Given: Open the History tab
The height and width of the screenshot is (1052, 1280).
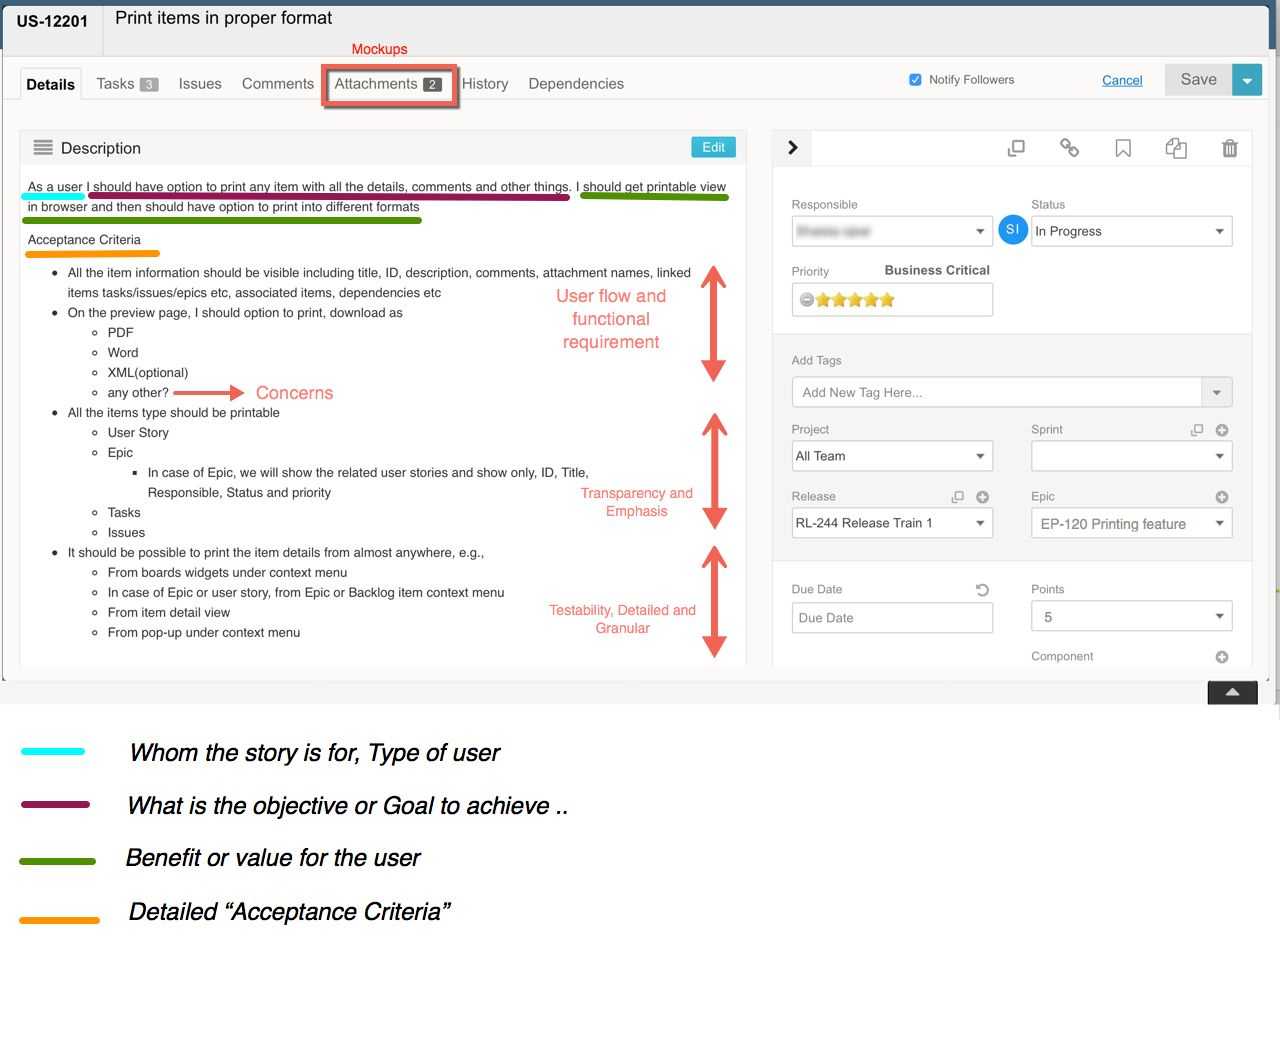Looking at the screenshot, I should point(485,84).
